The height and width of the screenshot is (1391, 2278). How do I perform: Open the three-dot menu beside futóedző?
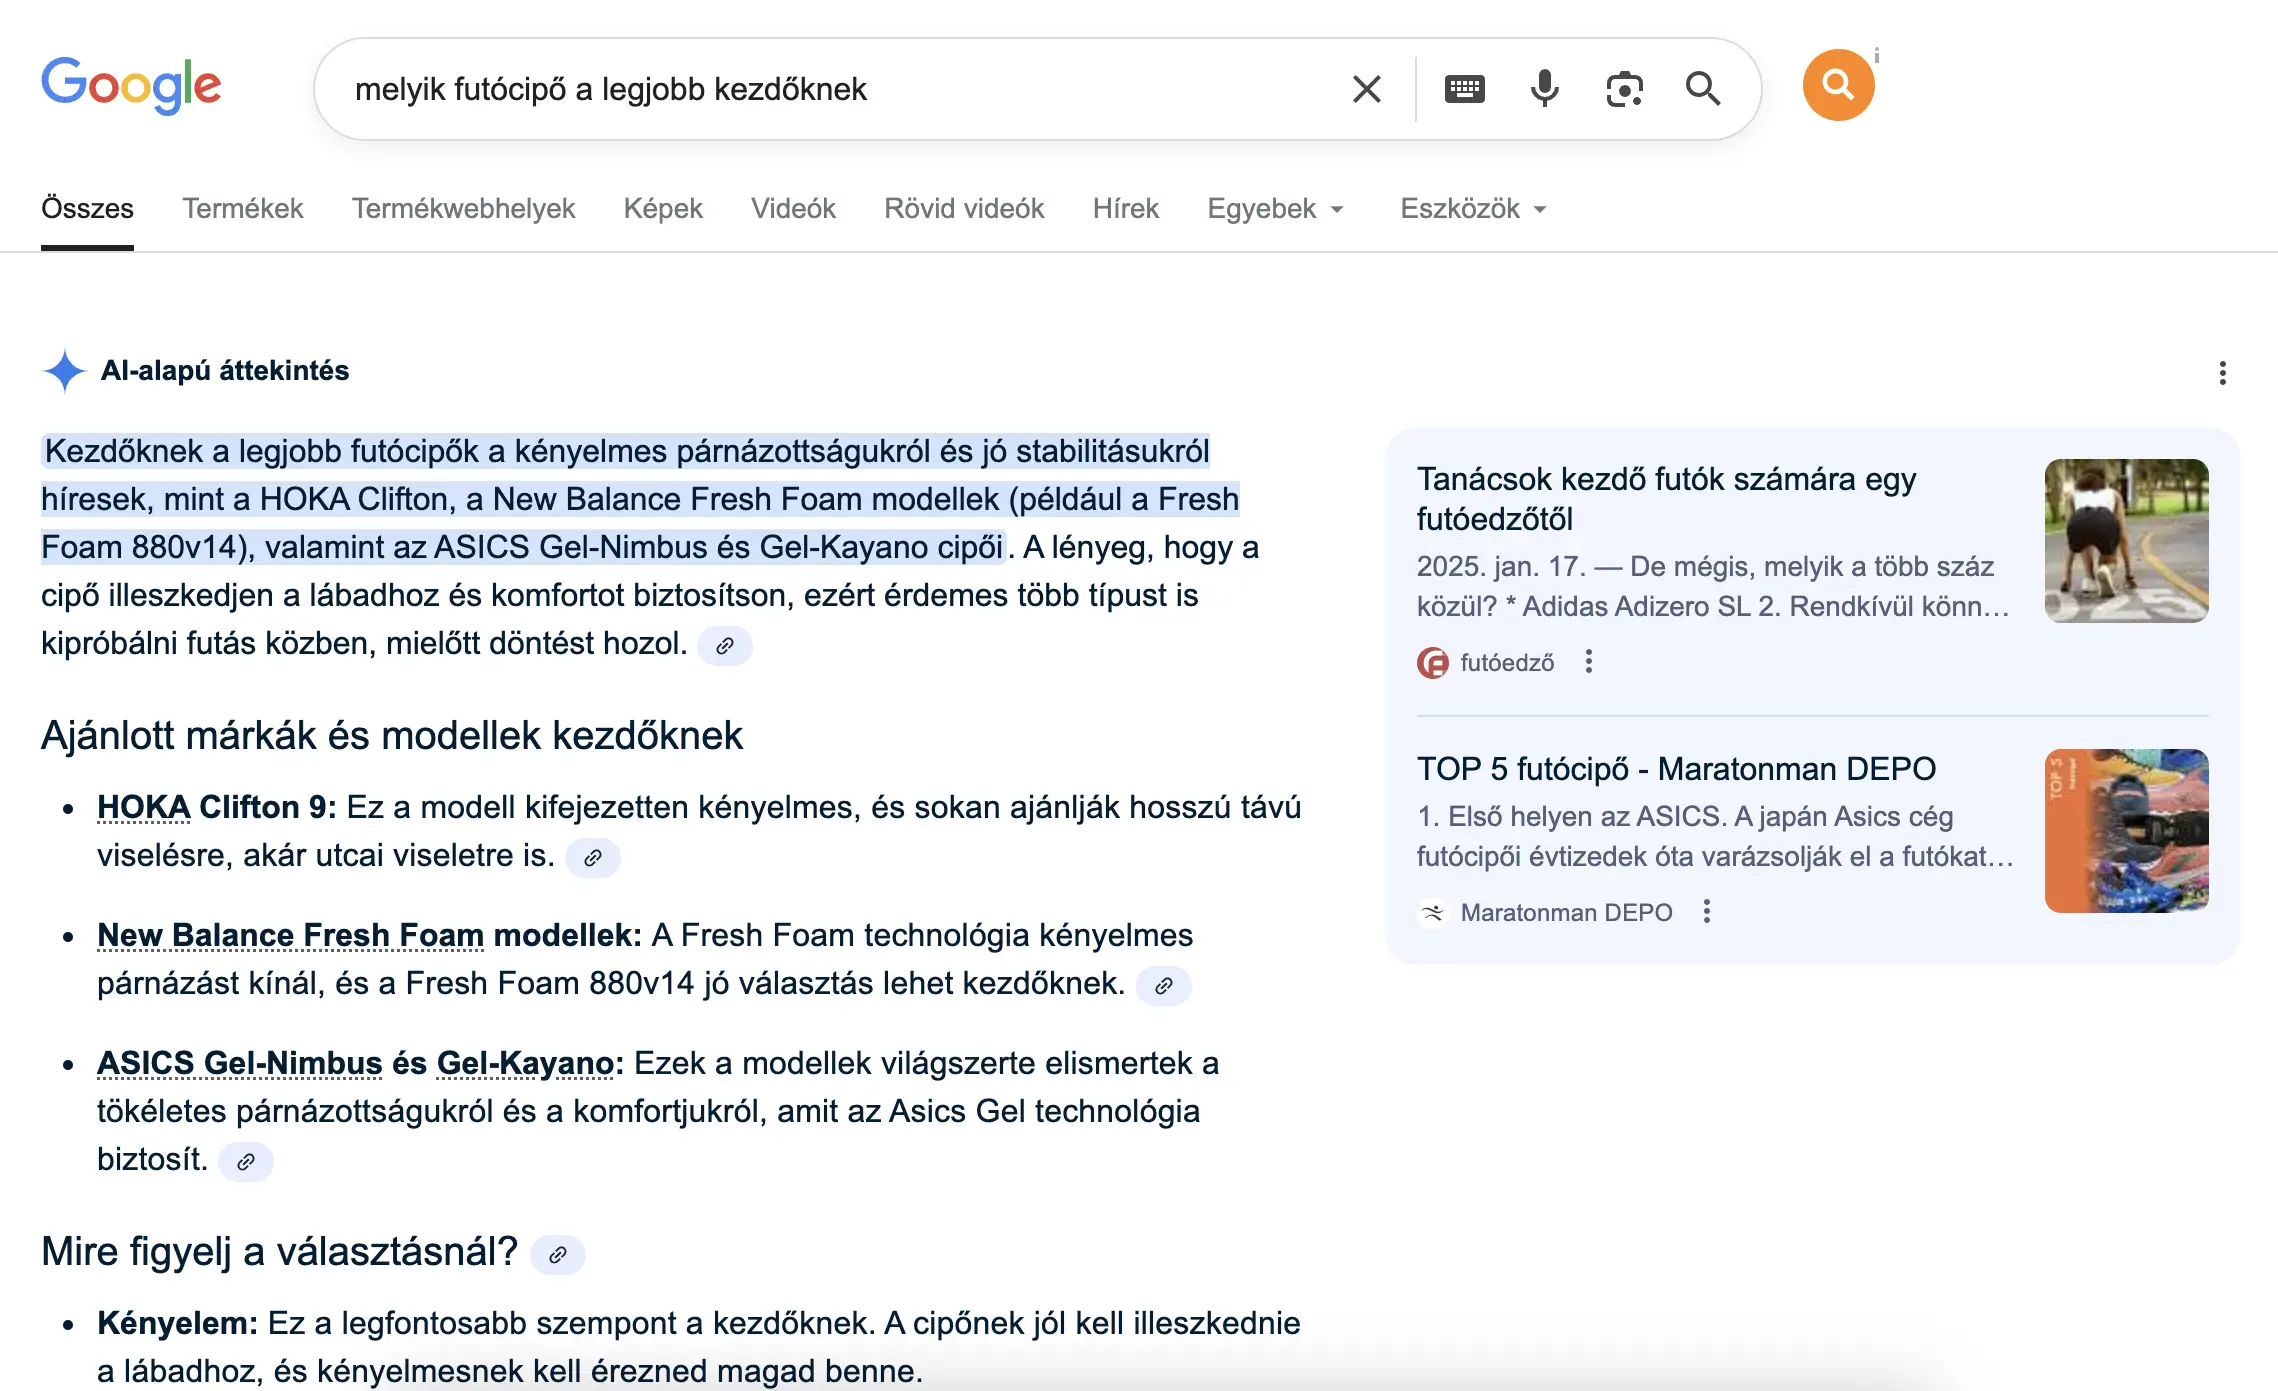click(1589, 662)
